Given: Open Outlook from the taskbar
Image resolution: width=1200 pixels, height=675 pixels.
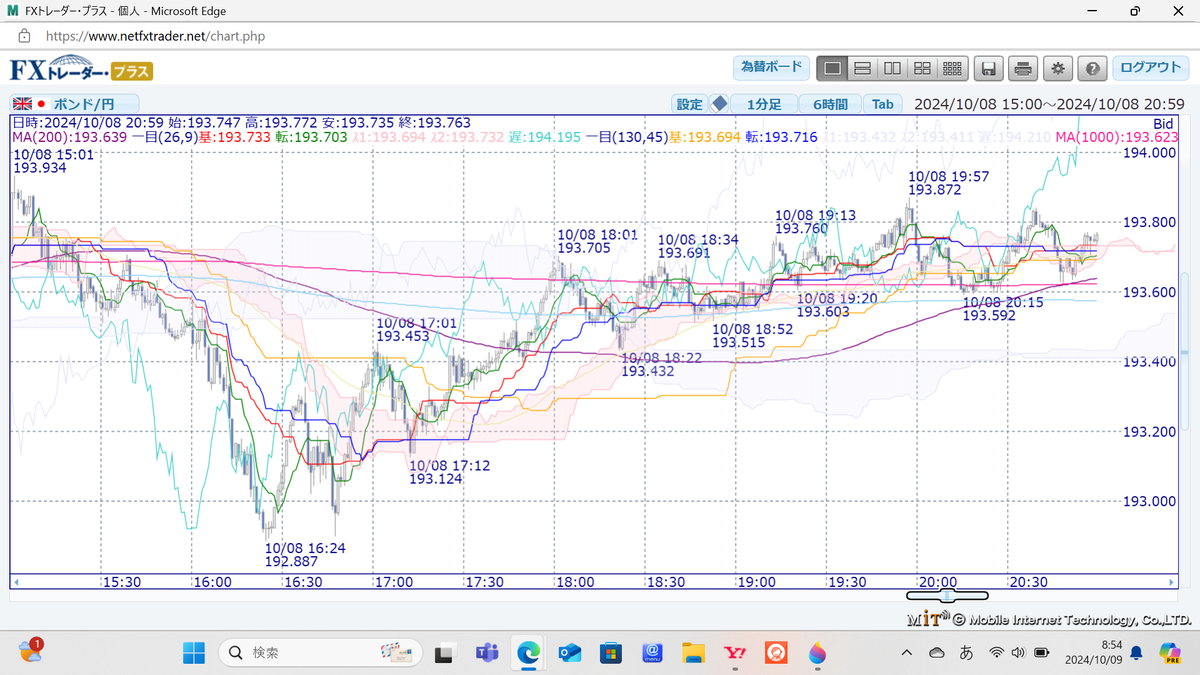Looking at the screenshot, I should pos(570,653).
